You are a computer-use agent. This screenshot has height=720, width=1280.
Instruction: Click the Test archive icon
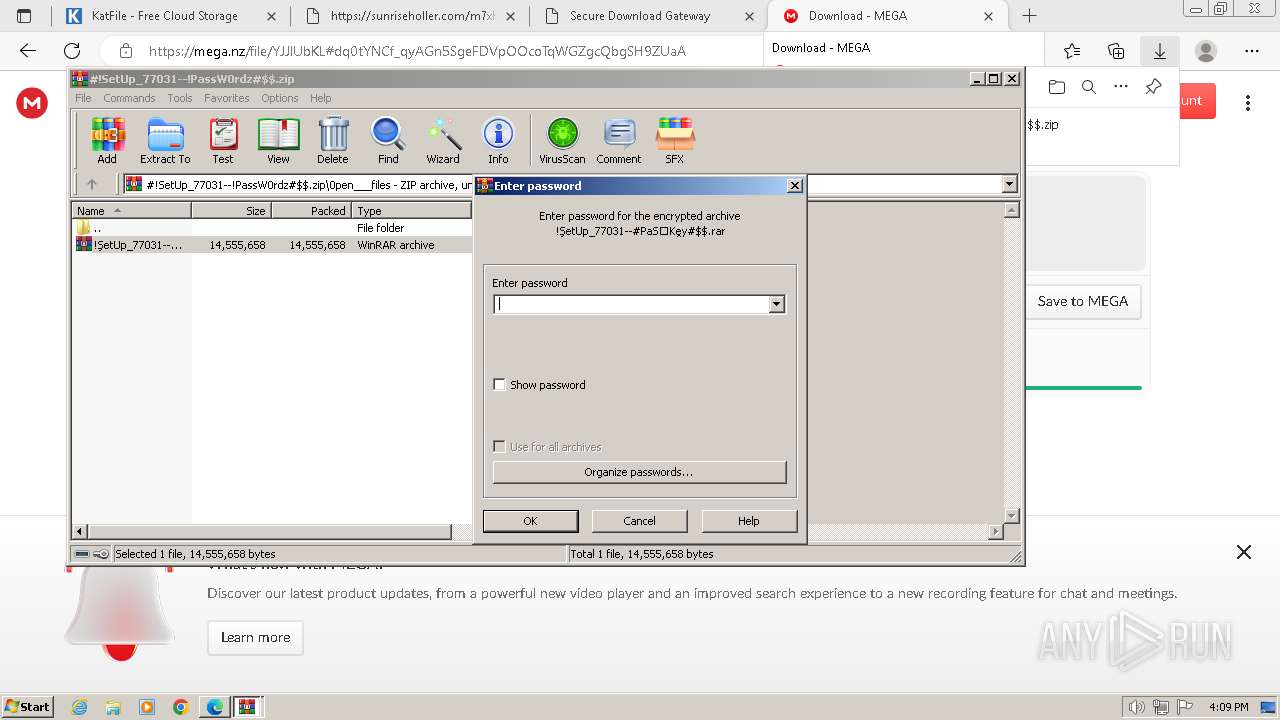point(223,141)
